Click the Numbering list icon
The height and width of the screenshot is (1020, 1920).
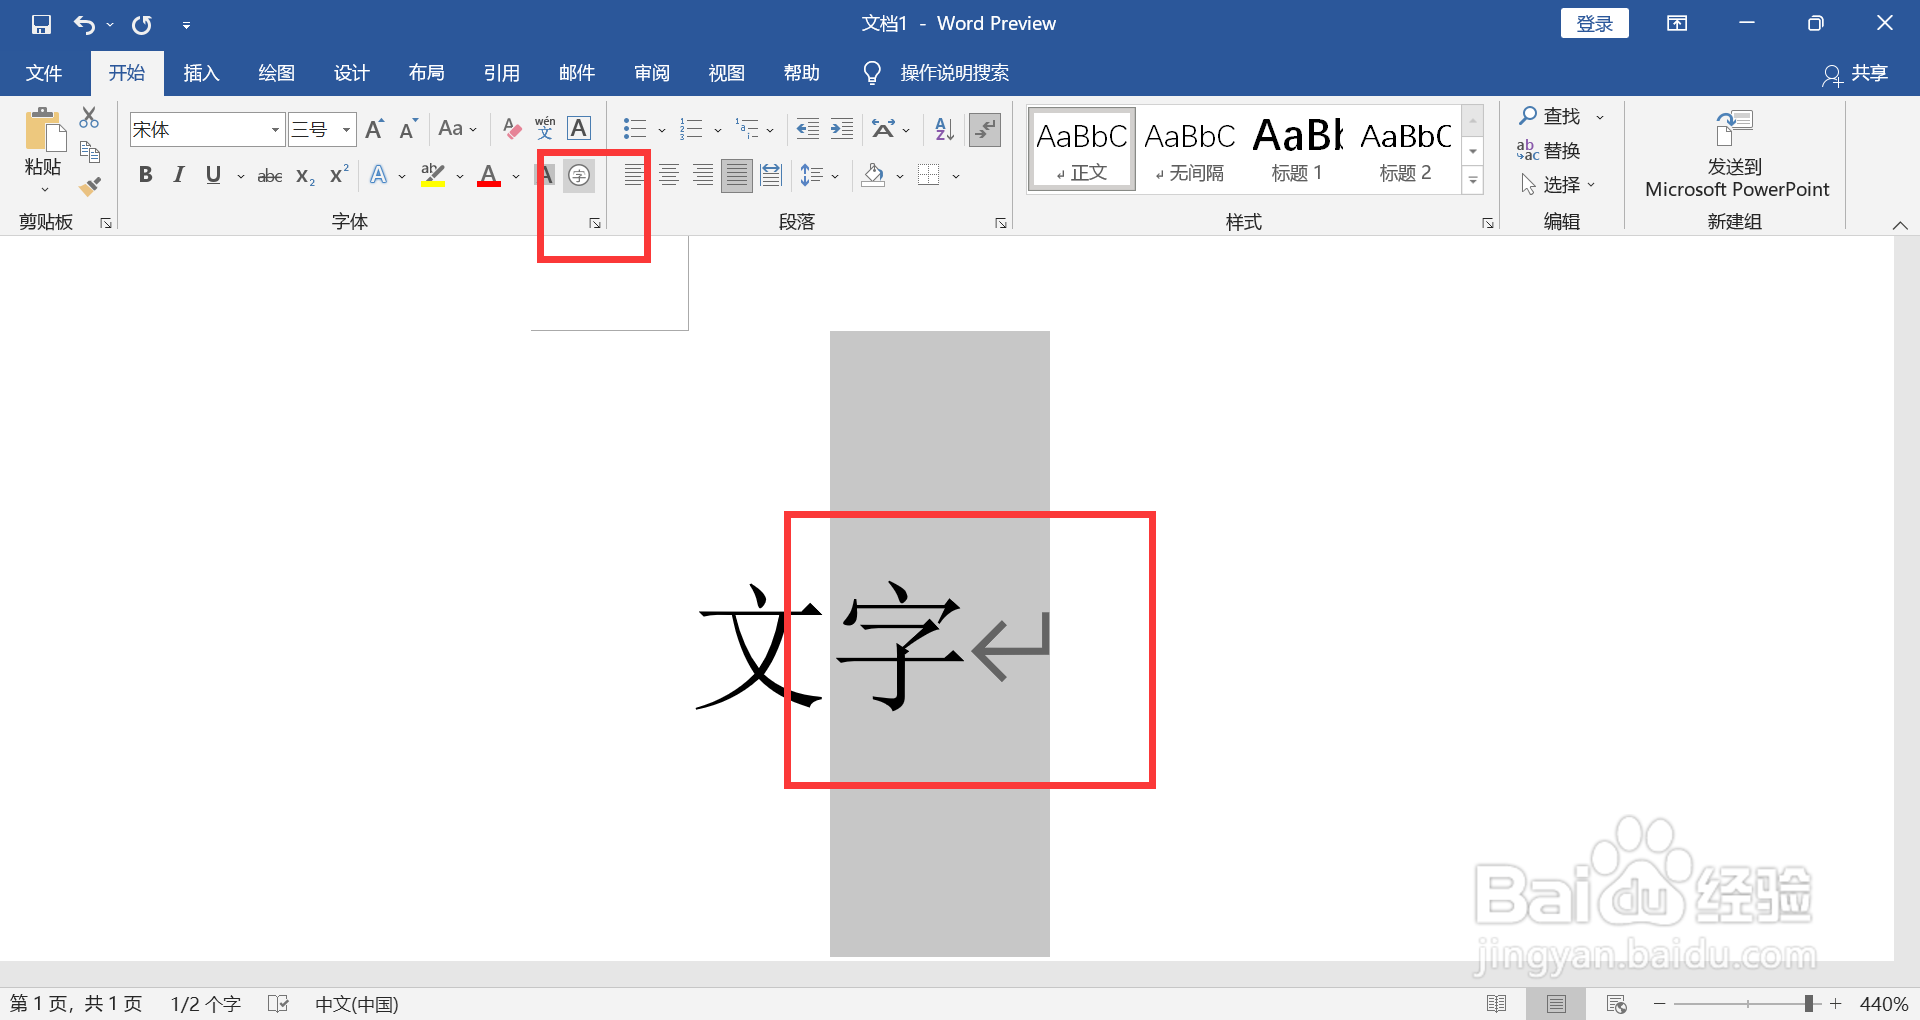tap(691, 129)
